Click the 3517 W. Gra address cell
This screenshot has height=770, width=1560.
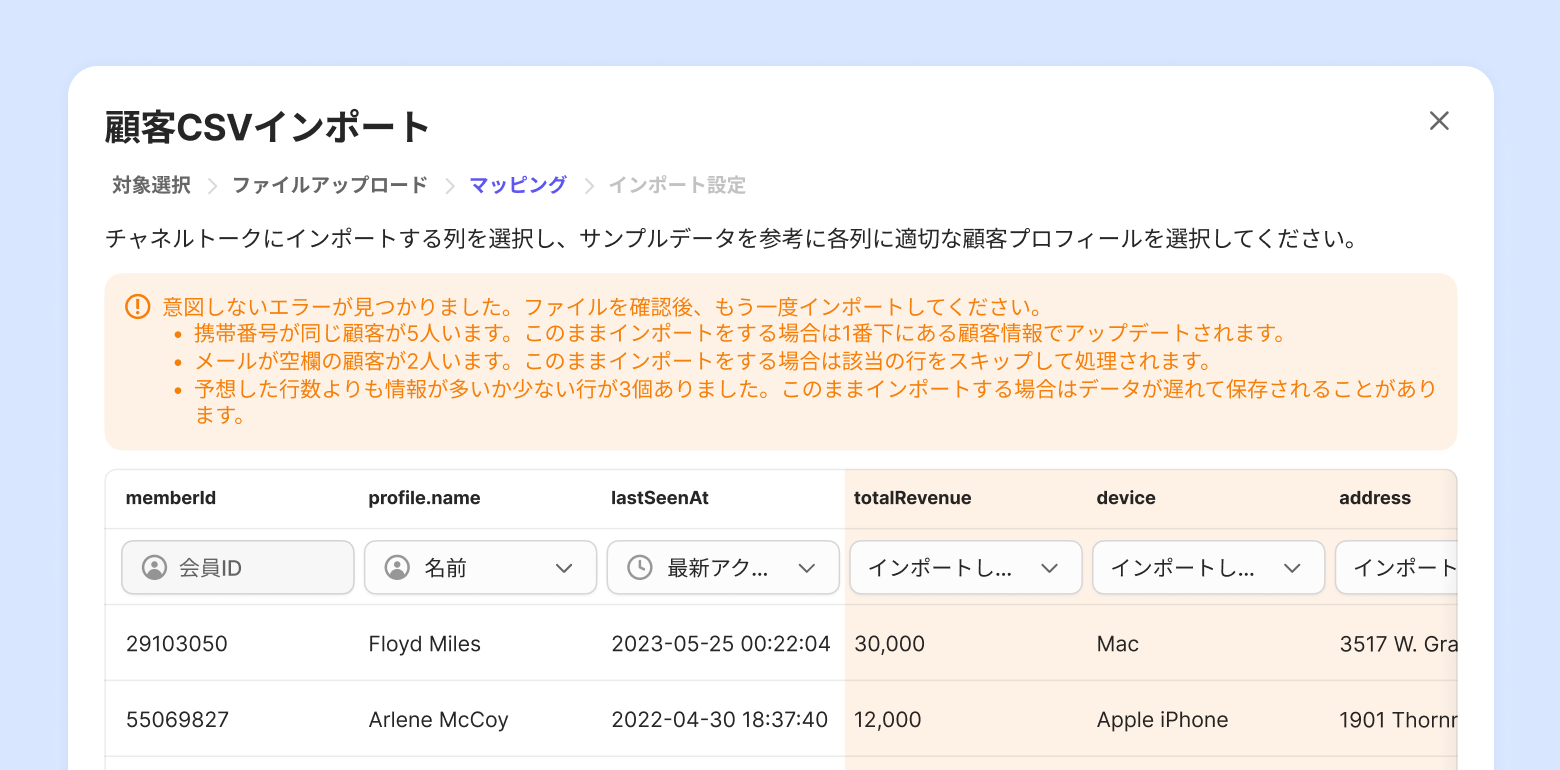(x=1398, y=644)
